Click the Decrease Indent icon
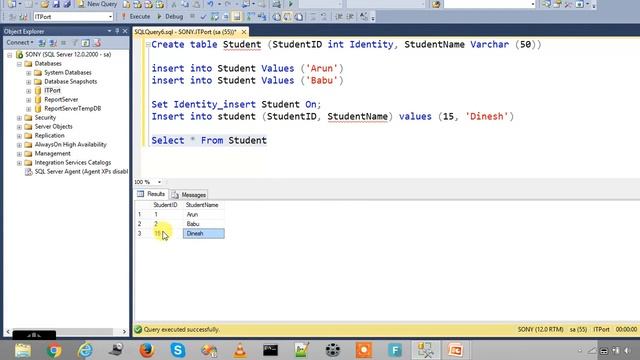 (x=339, y=17)
